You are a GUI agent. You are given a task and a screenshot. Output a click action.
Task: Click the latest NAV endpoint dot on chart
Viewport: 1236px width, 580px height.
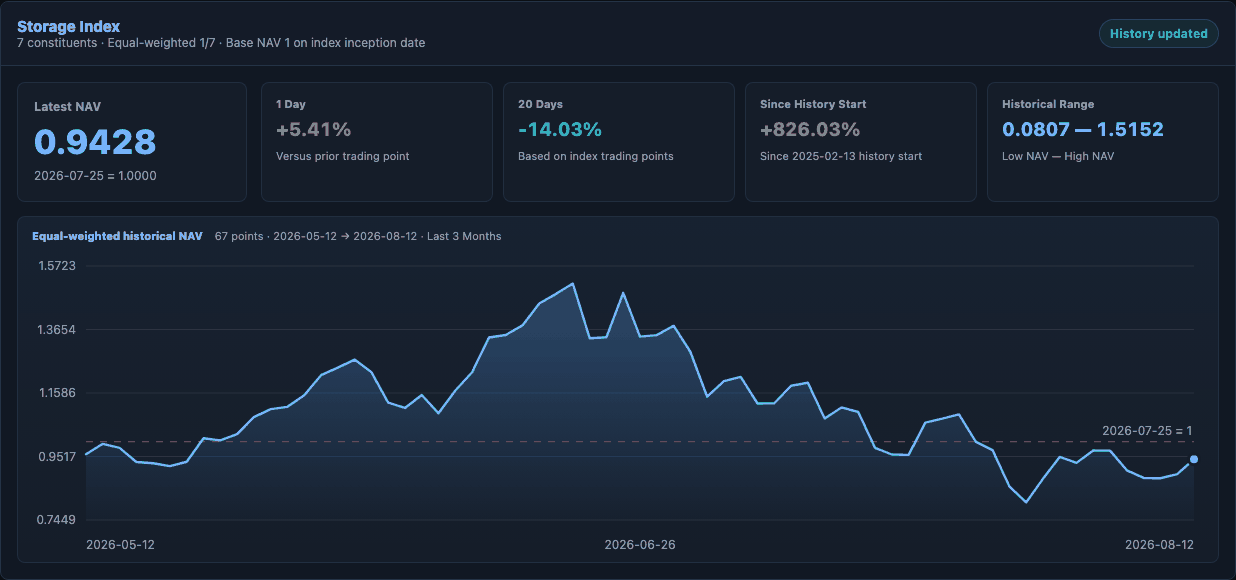(1194, 459)
